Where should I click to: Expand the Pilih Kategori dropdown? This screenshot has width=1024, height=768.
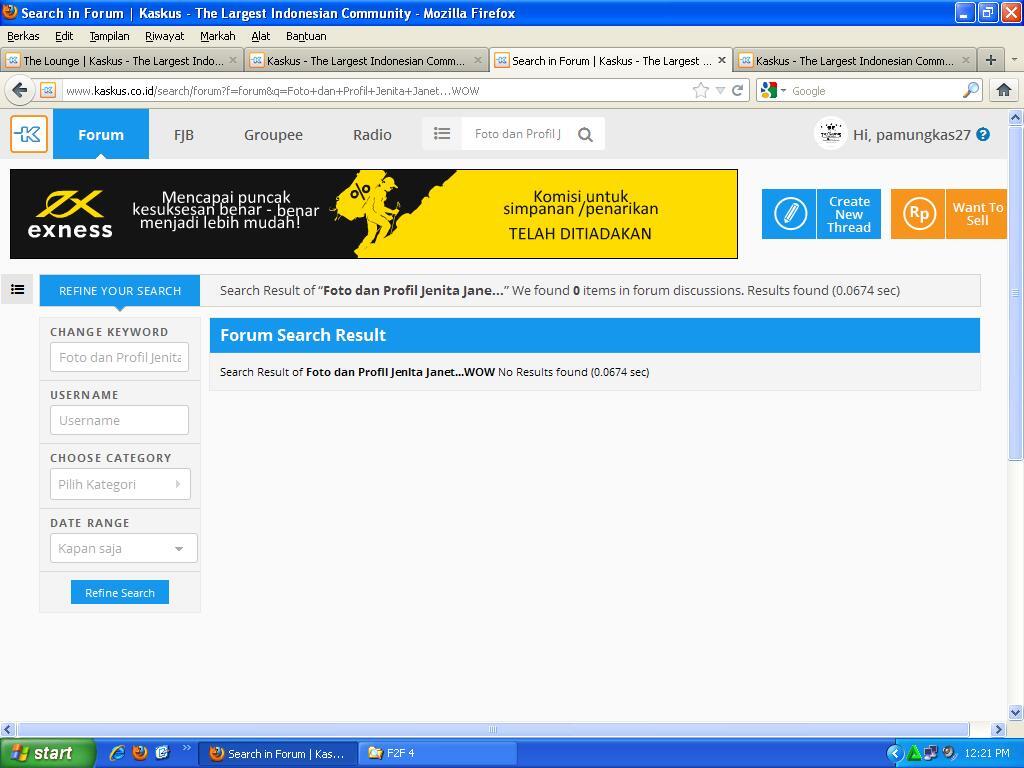pyautogui.click(x=120, y=484)
